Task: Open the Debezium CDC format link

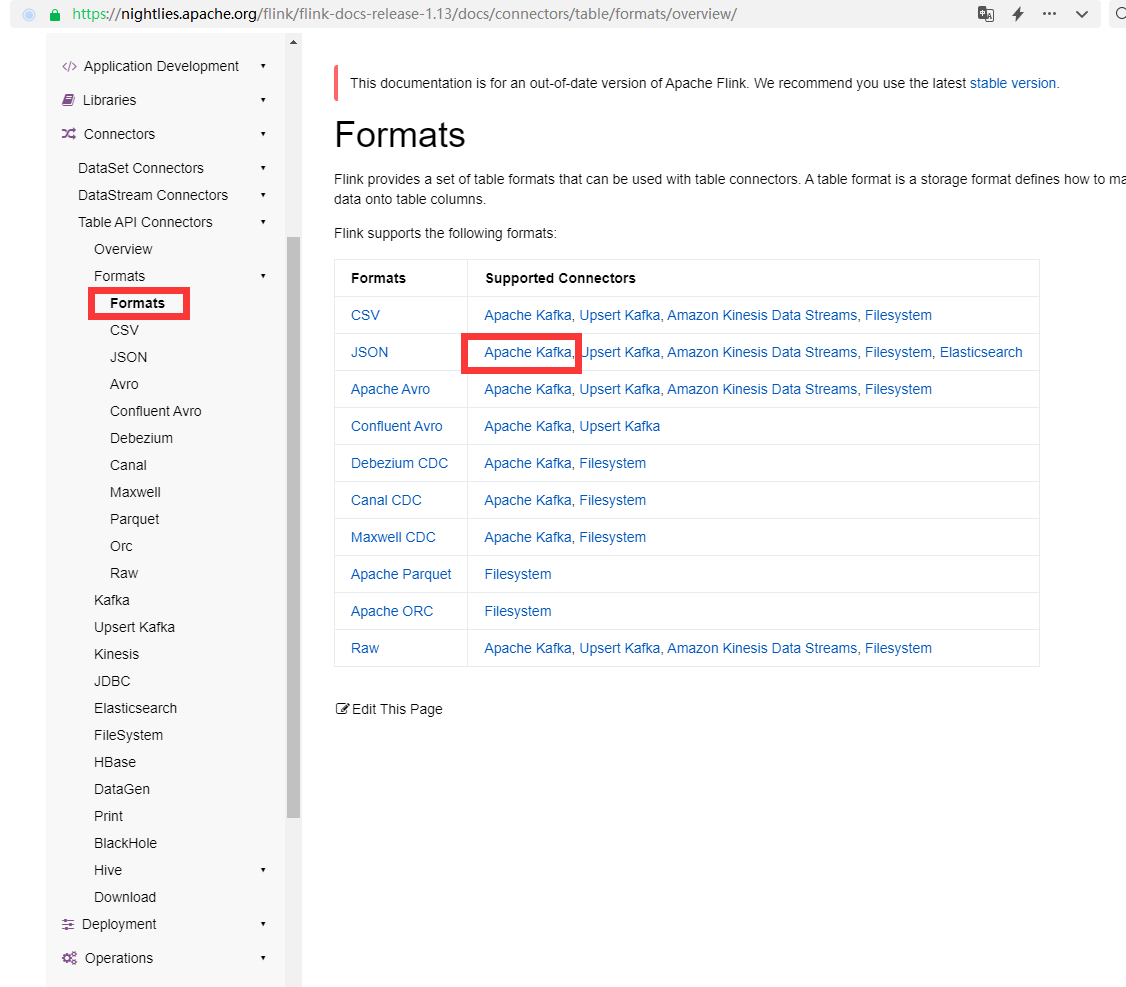Action: point(399,463)
